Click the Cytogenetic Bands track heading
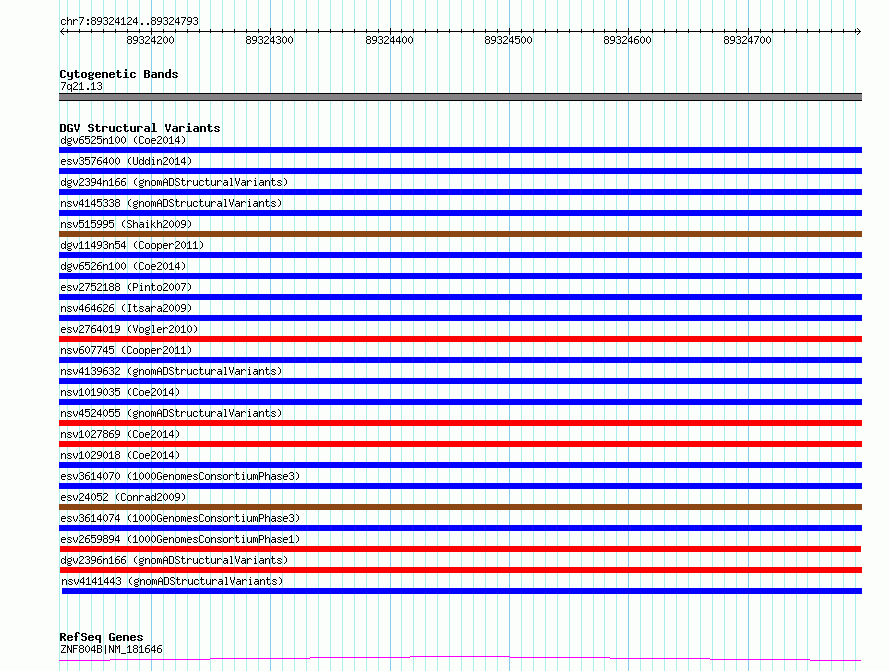The height and width of the screenshot is (671, 890). (119, 74)
